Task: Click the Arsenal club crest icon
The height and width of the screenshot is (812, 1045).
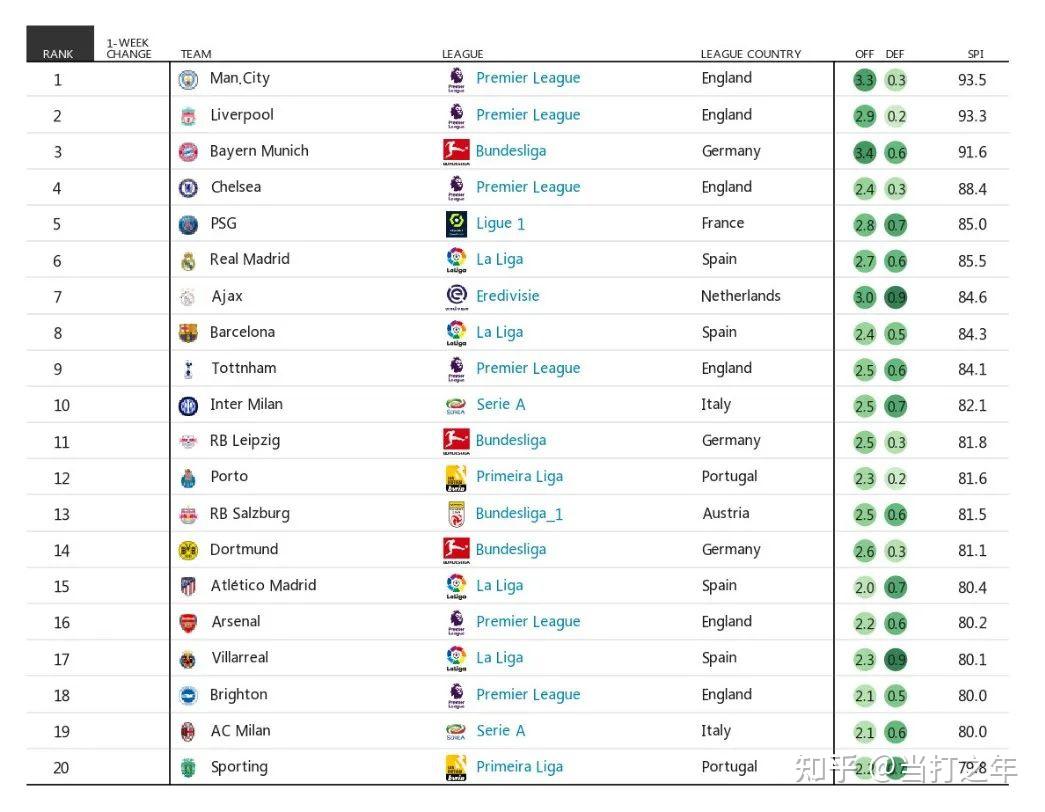Action: pos(188,622)
